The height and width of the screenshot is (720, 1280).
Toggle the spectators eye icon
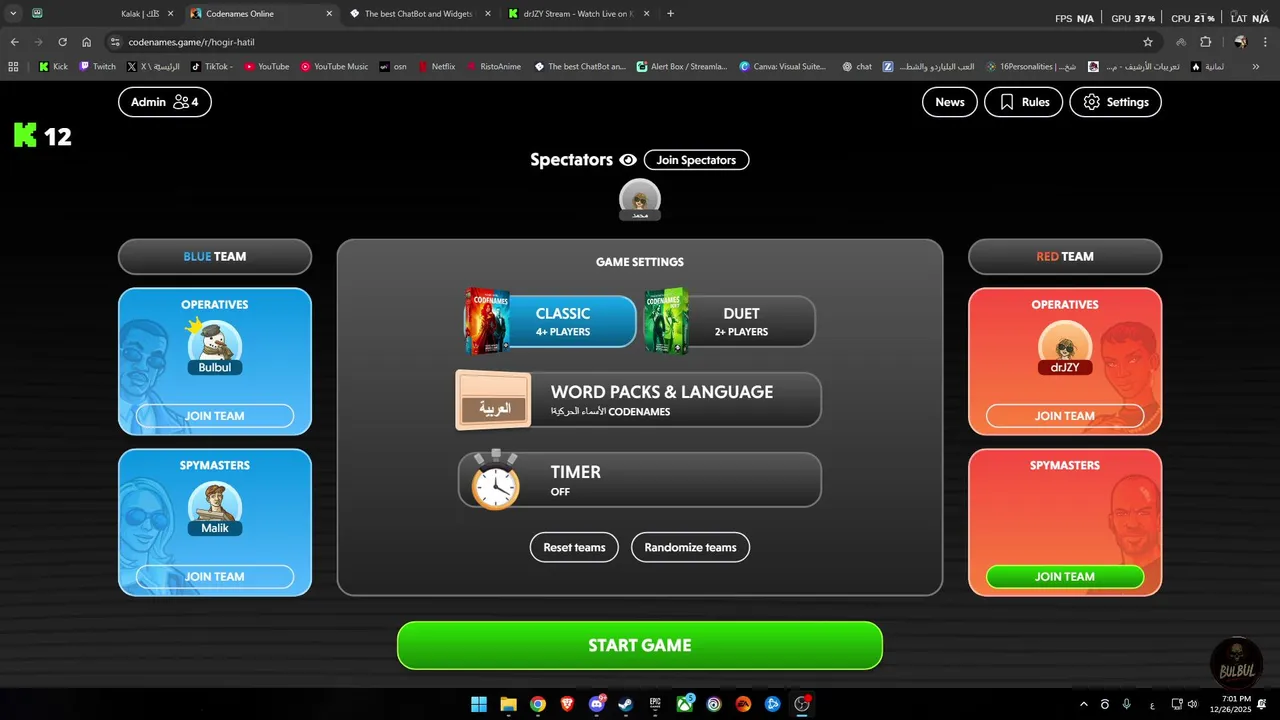coord(628,160)
